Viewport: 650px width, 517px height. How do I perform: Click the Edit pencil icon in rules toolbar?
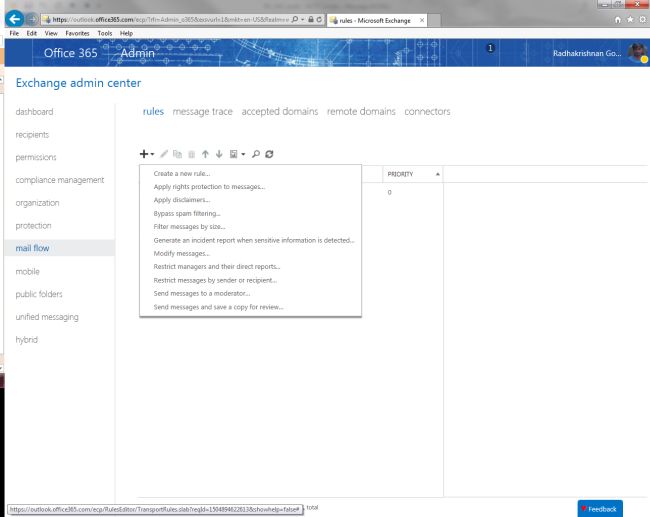point(164,154)
